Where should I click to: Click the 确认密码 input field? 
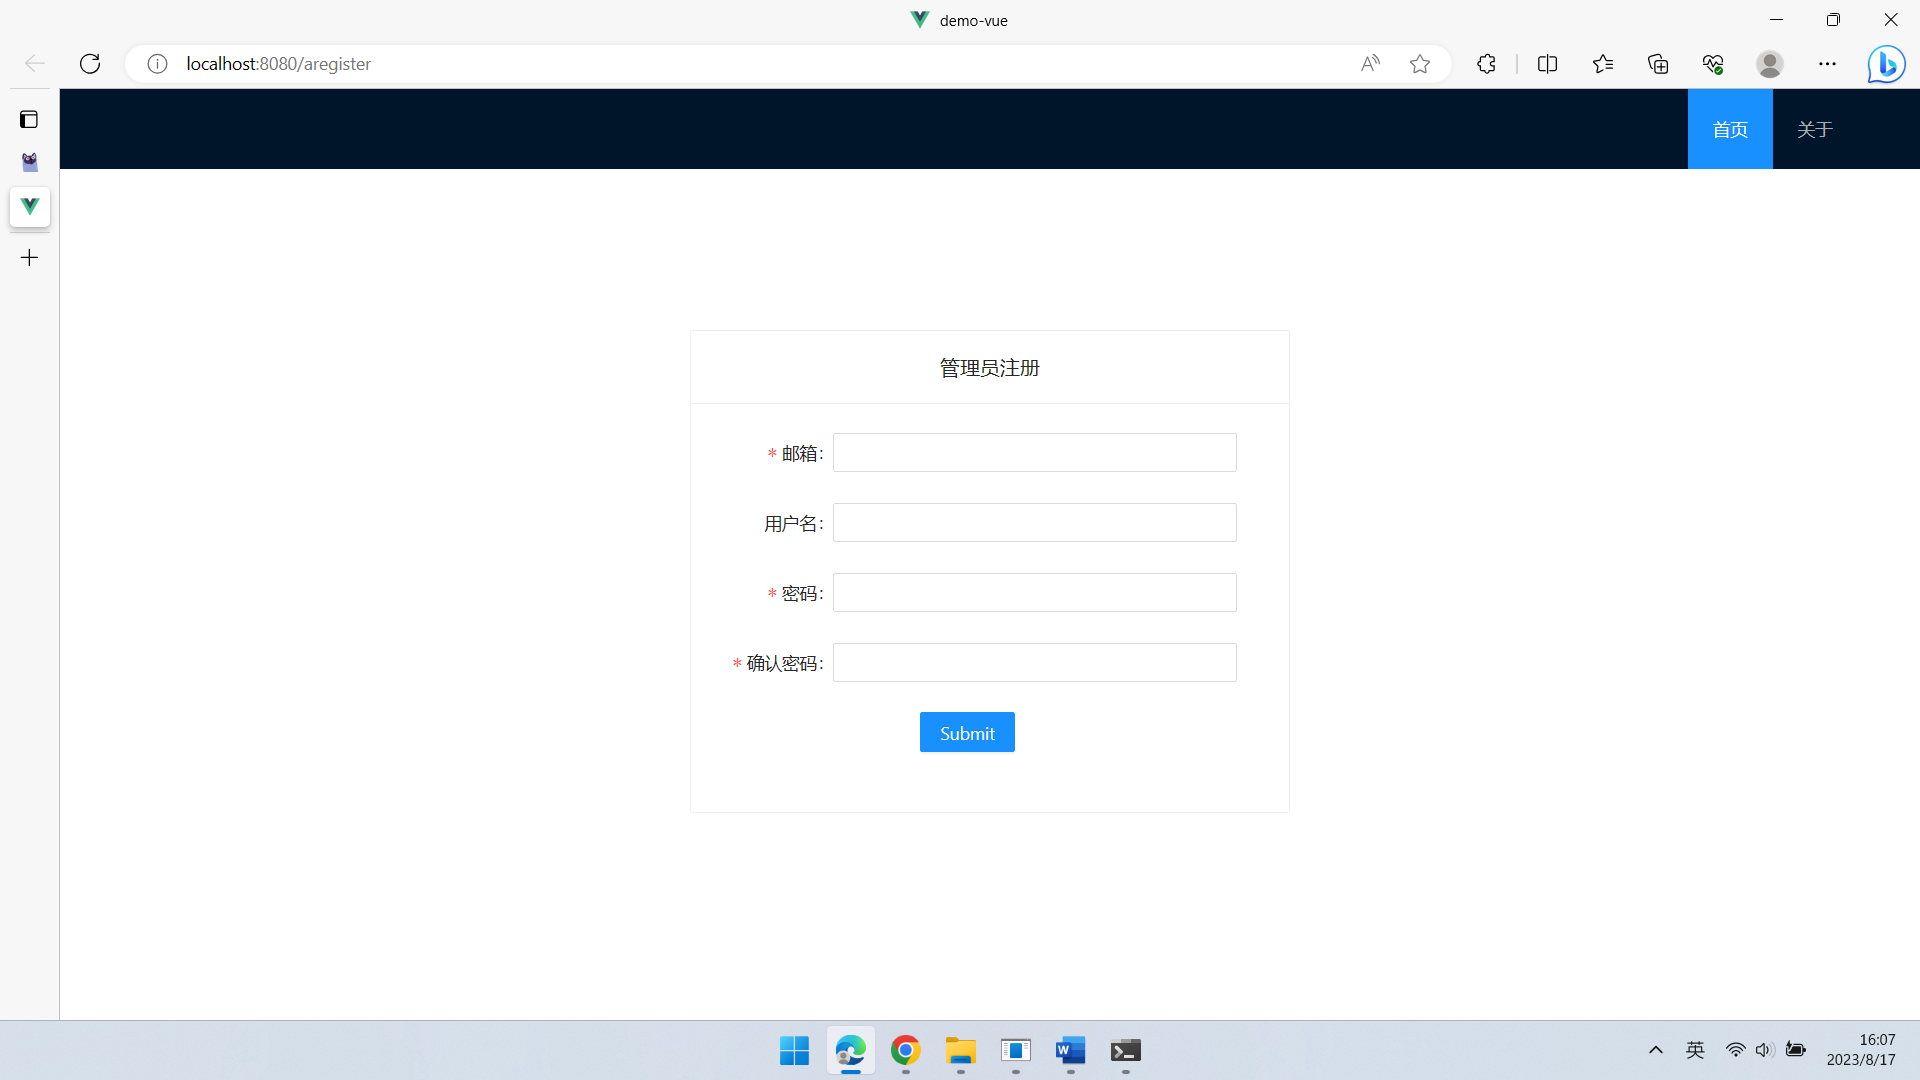(1034, 663)
